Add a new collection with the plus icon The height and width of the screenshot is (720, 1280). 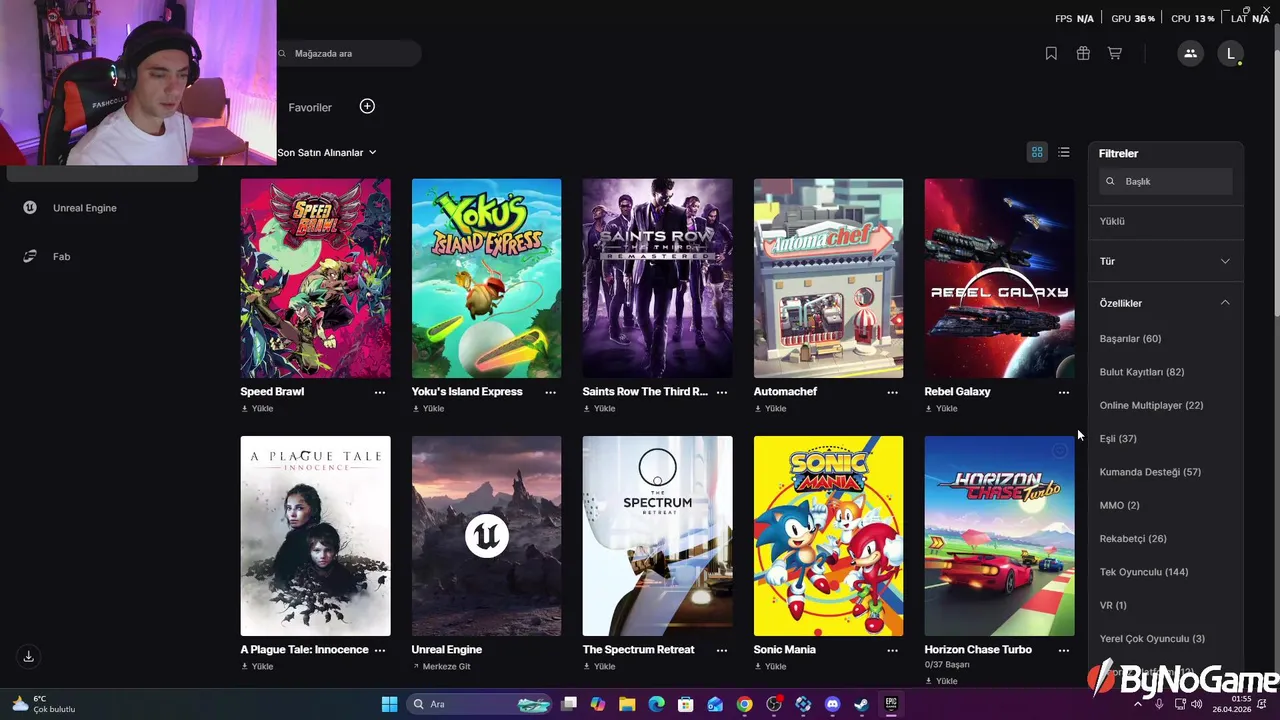pos(367,106)
